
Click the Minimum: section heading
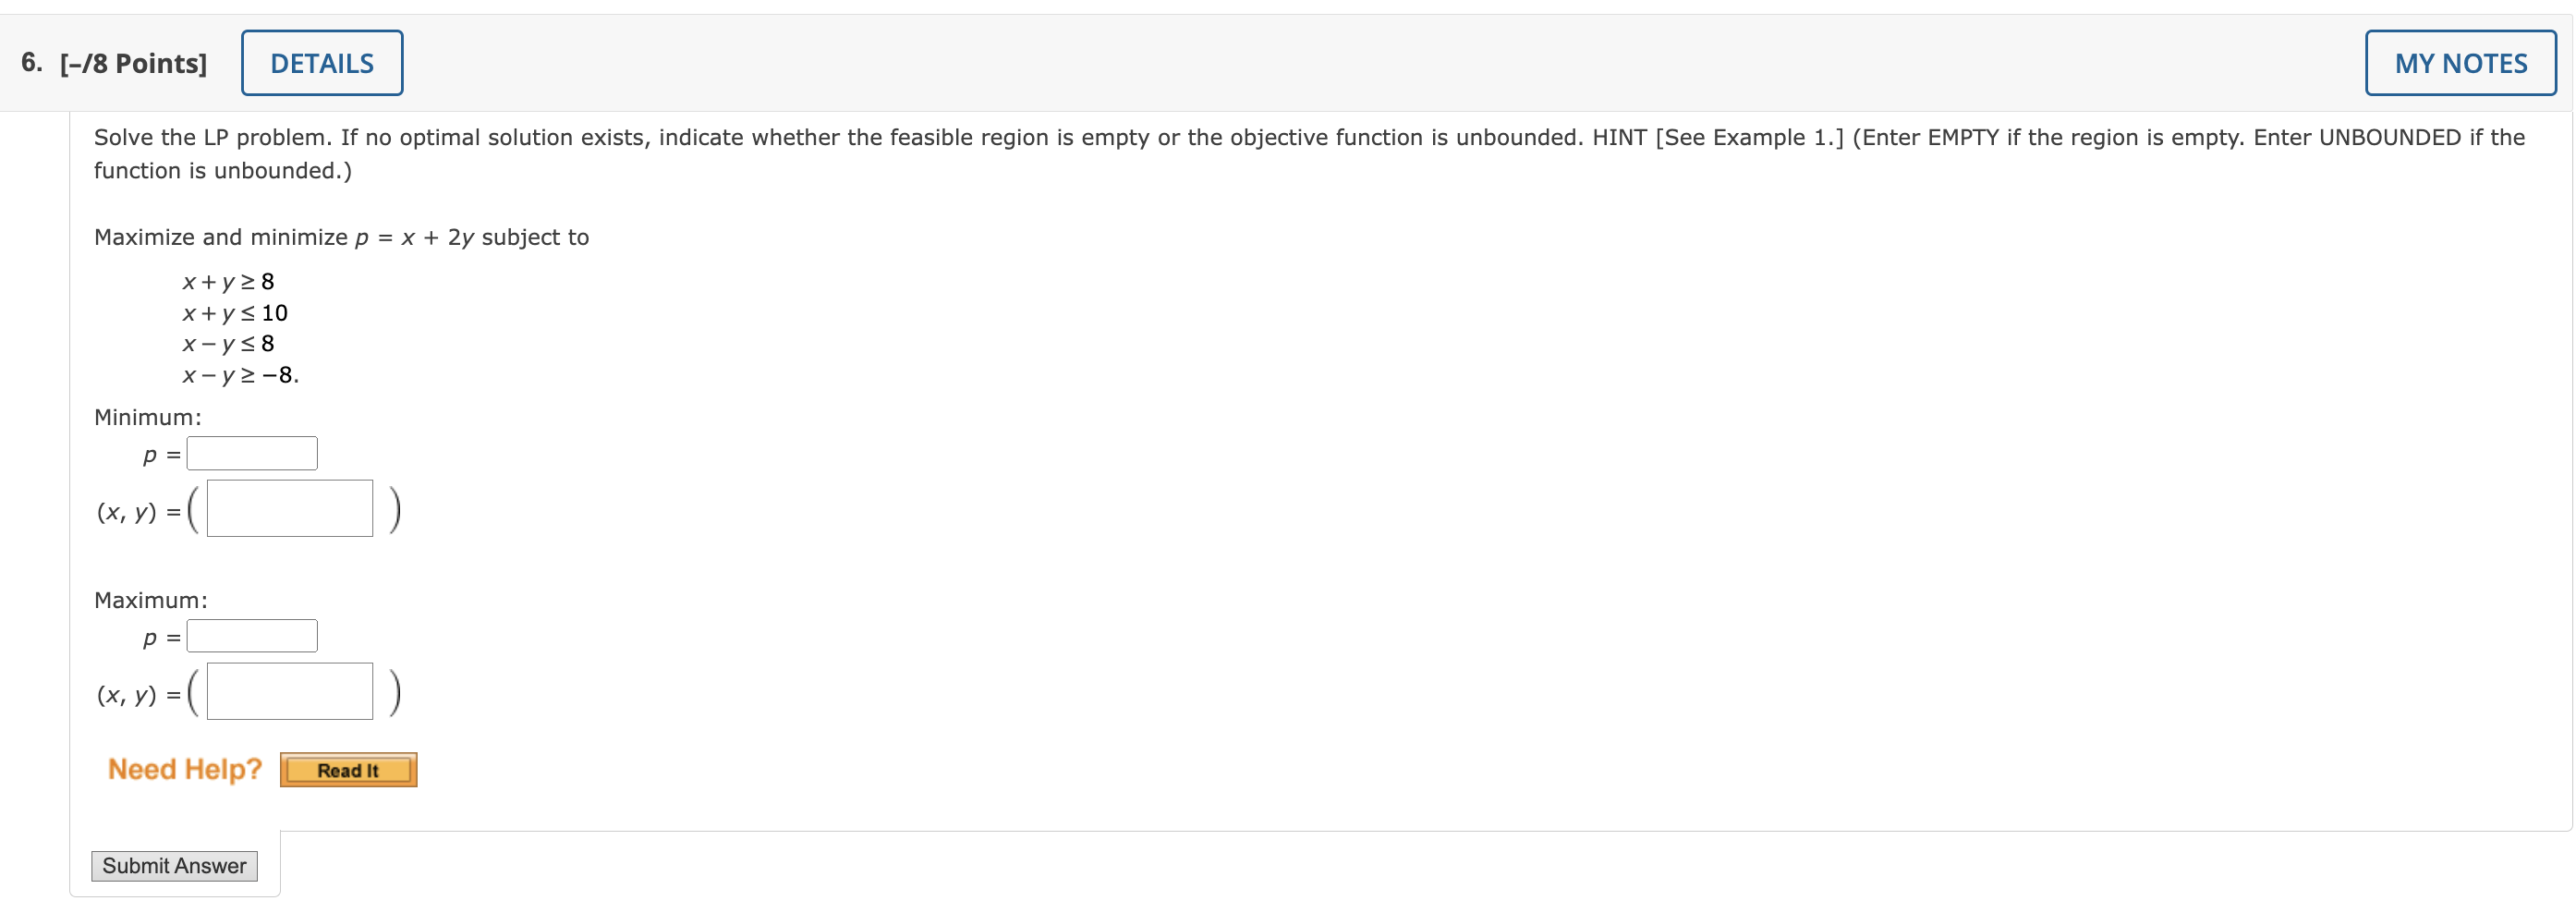[147, 417]
